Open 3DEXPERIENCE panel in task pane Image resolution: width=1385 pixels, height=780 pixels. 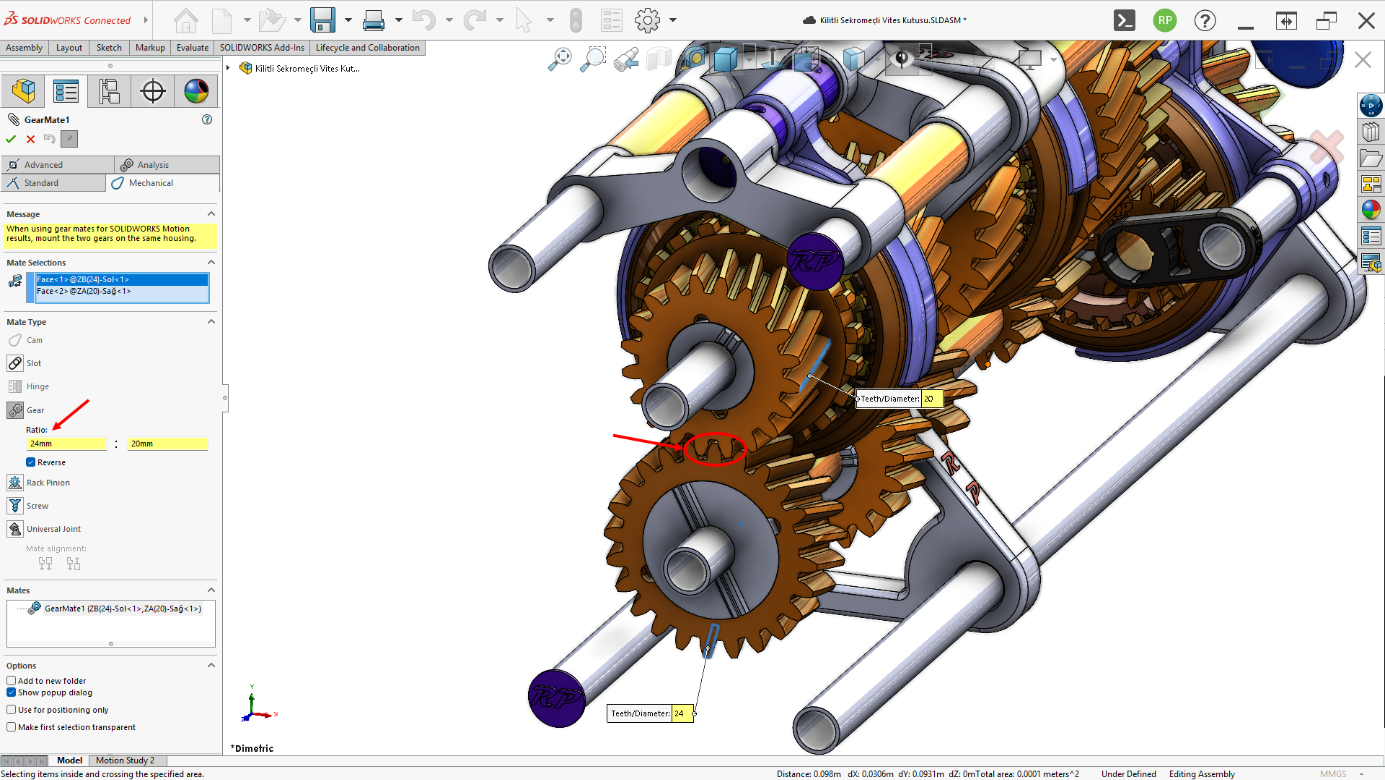tap(1370, 105)
